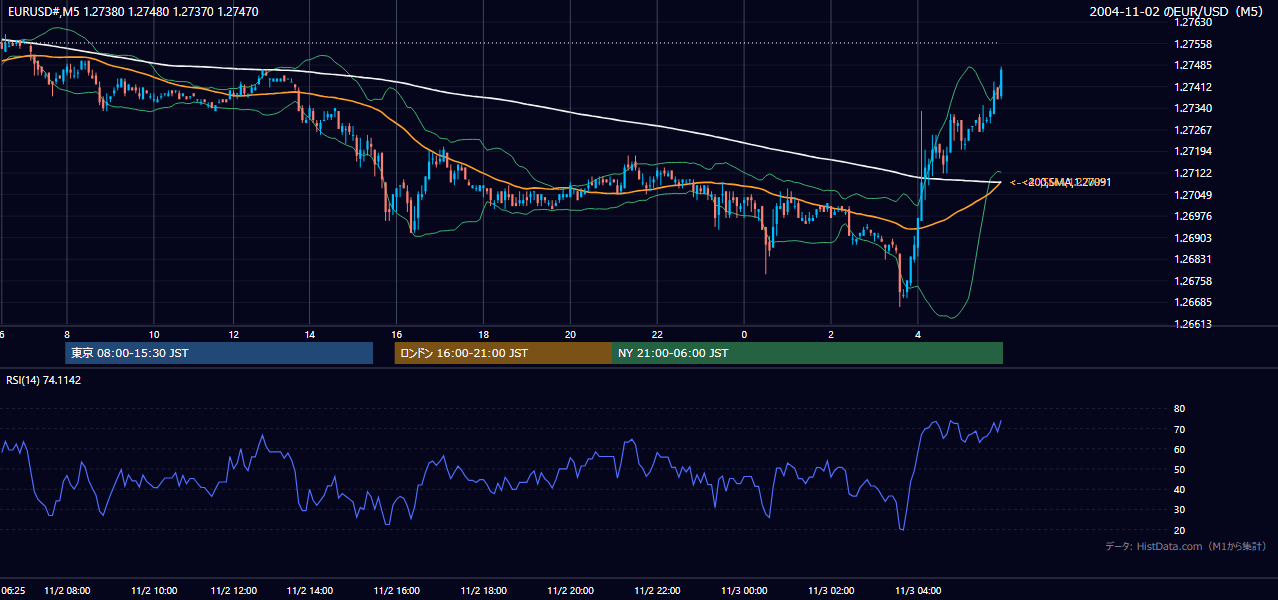Viewport: 1278px width, 600px height.
Task: Click price axis label 1.26903
Action: [1192, 238]
